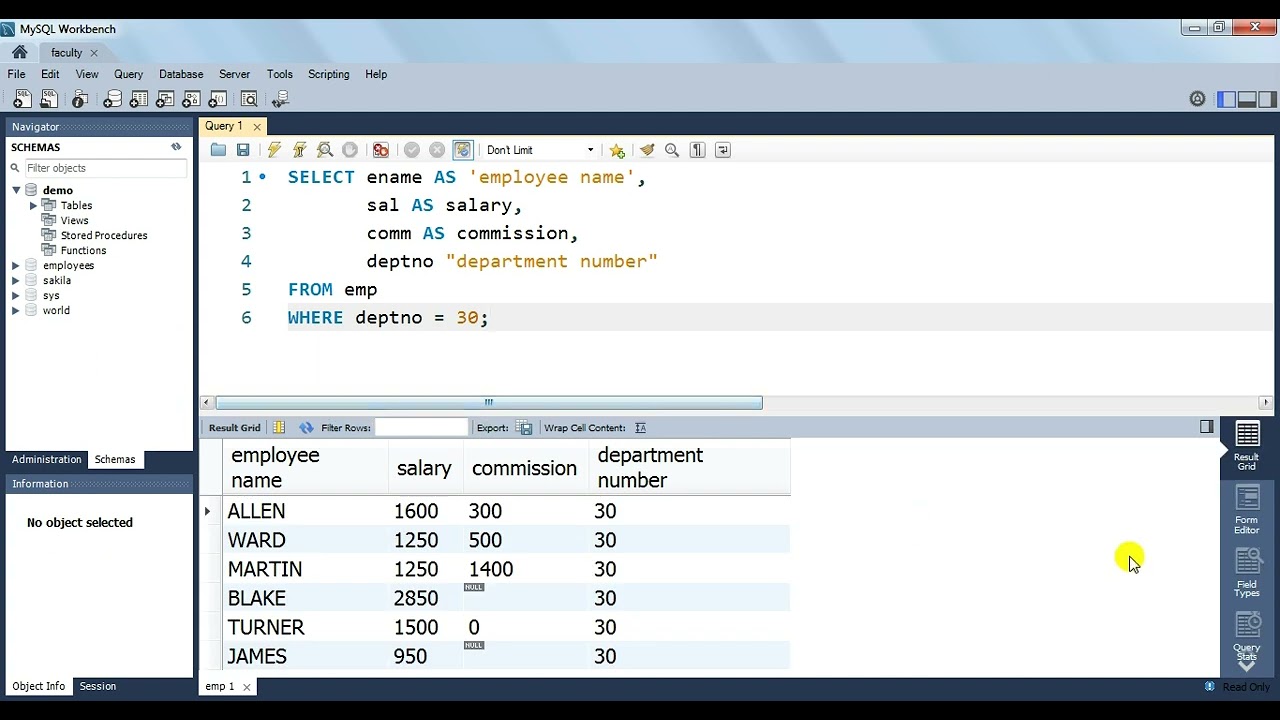Select the Object Info tab
Image resolution: width=1280 pixels, height=720 pixels.
click(x=39, y=686)
